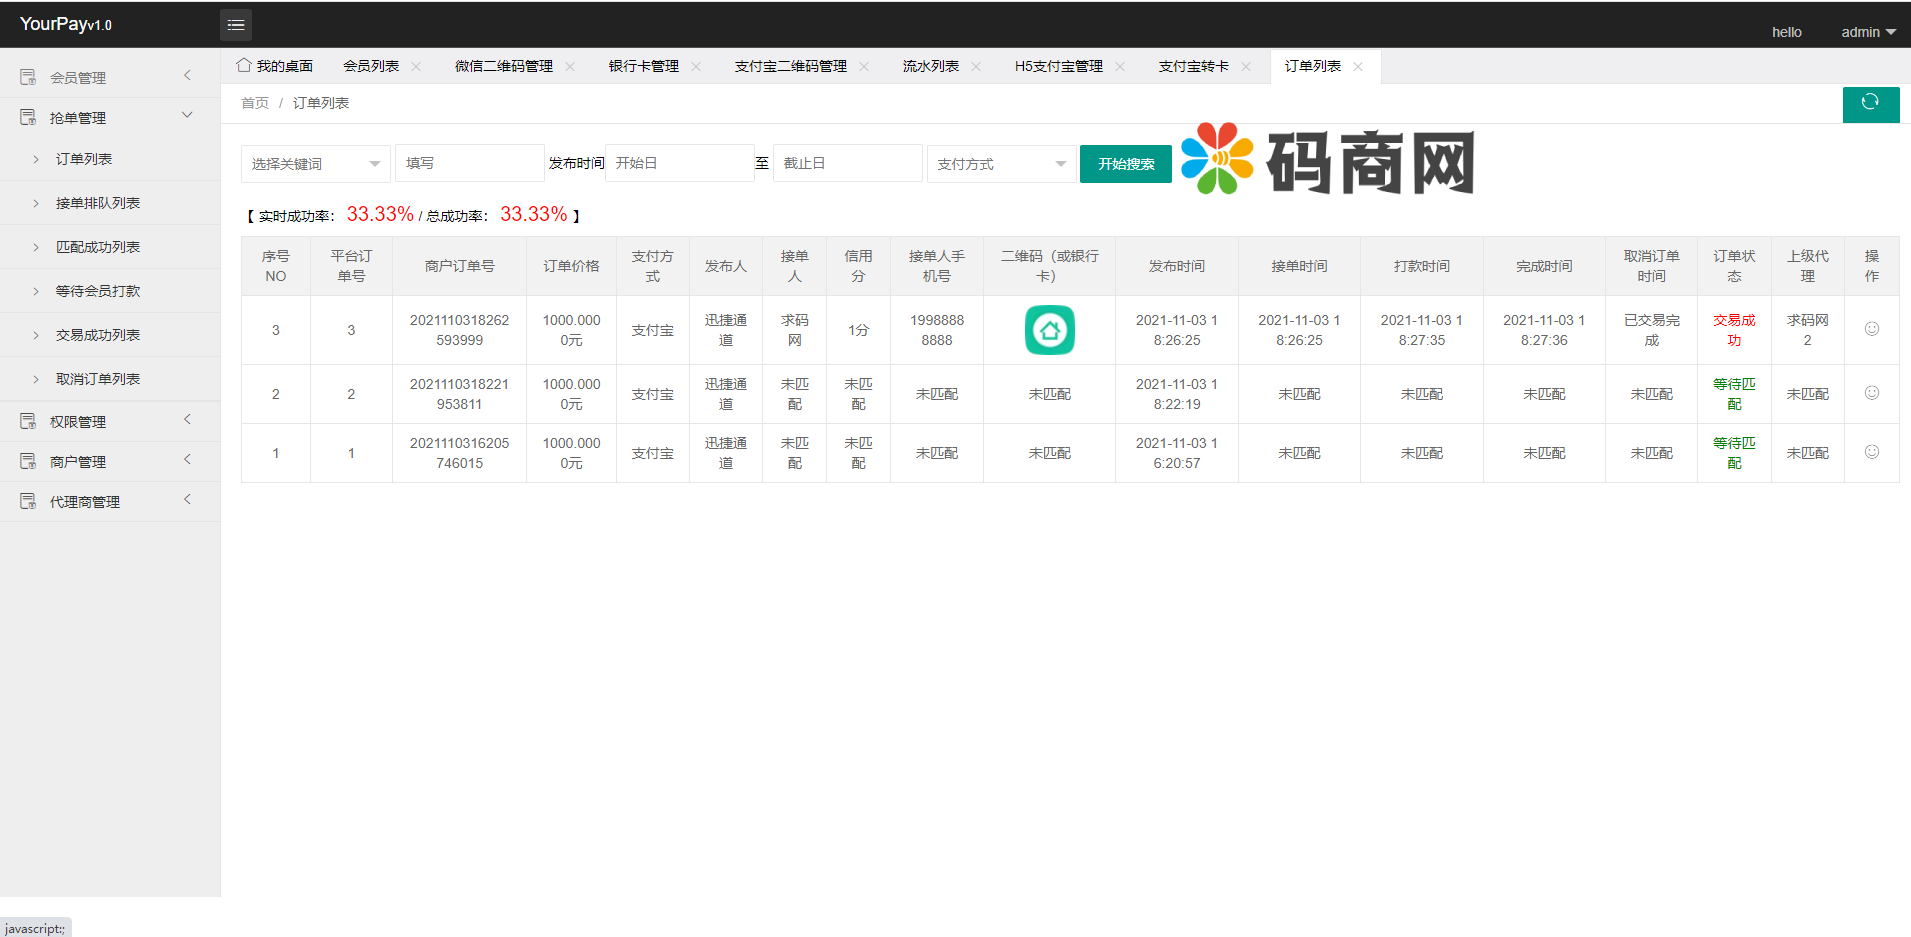Switch to the H5支付宝管理 tab
Screen dimensions: 1911x937
(1058, 67)
